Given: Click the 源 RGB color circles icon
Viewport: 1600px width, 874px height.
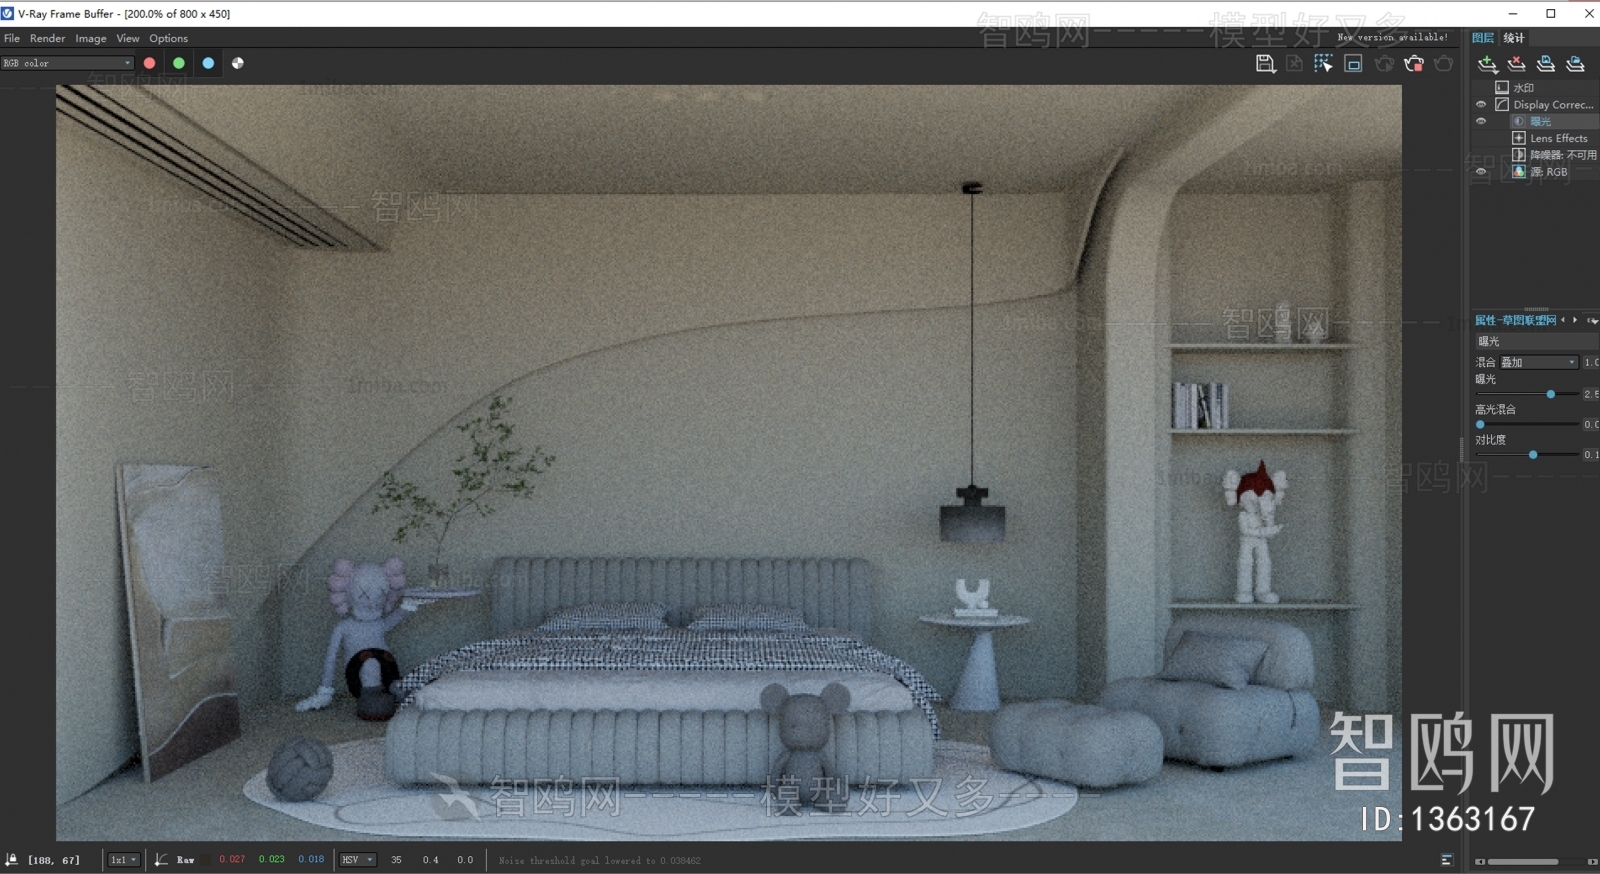Looking at the screenshot, I should pyautogui.click(x=1519, y=172).
